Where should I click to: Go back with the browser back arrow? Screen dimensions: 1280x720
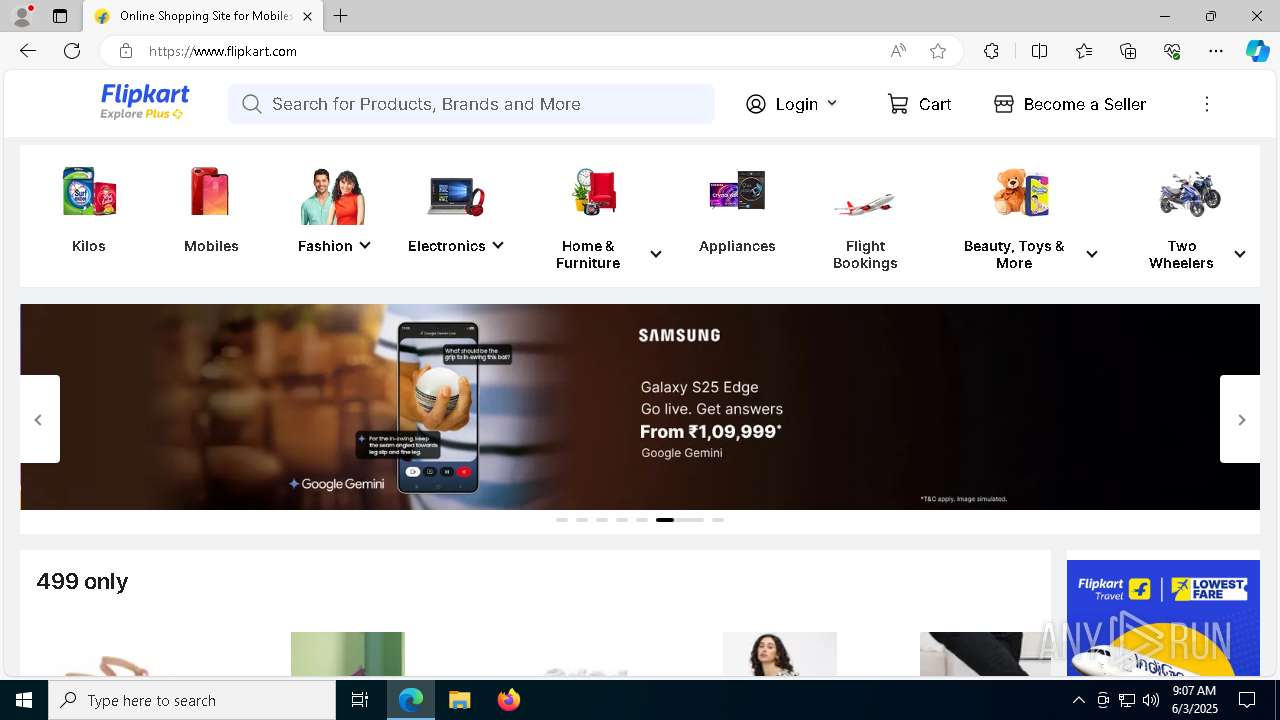pos(28,51)
